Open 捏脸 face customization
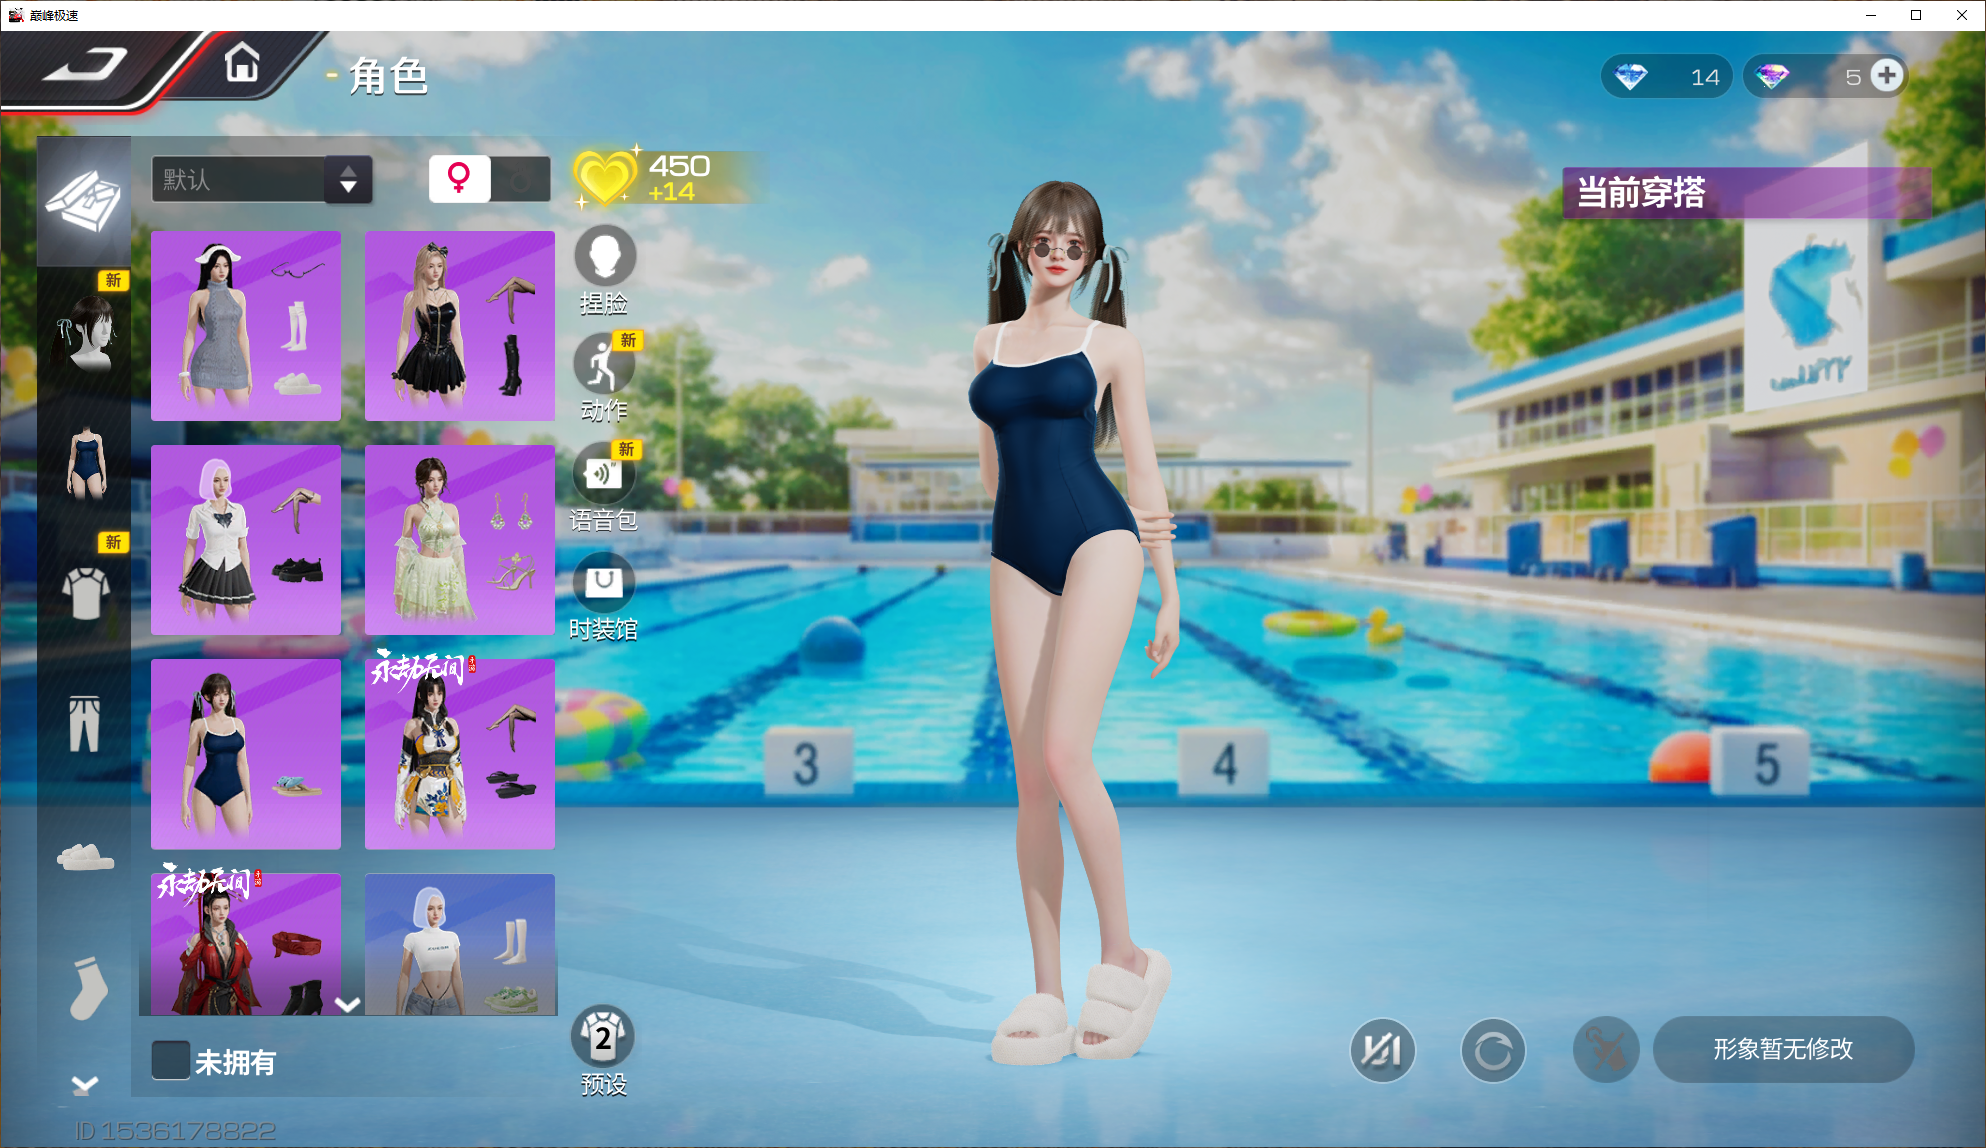Image resolution: width=1986 pixels, height=1148 pixels. point(604,257)
